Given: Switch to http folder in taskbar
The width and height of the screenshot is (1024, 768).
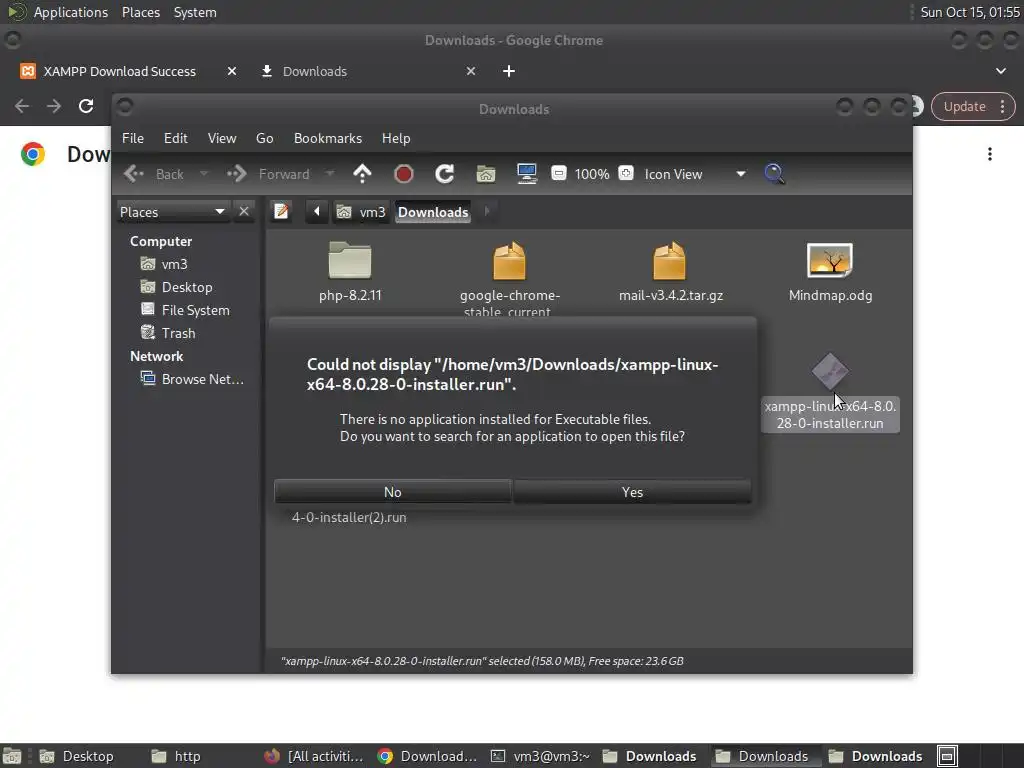Looking at the screenshot, I should tap(176, 756).
